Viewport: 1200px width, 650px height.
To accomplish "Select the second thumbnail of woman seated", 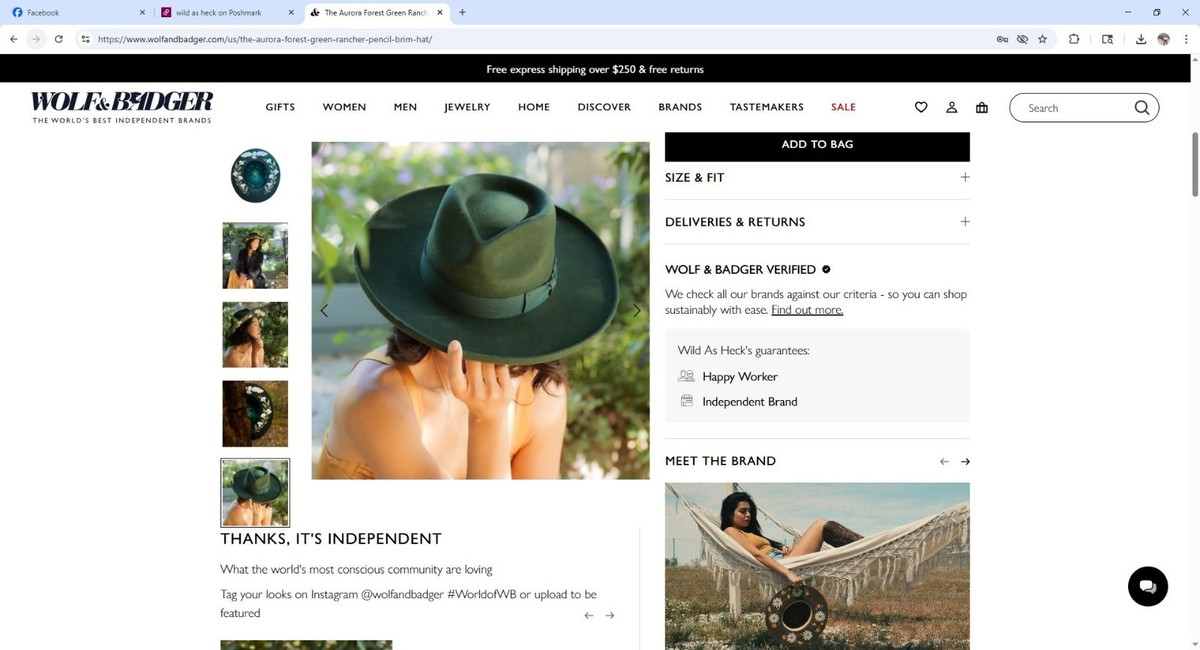I will (255, 256).
